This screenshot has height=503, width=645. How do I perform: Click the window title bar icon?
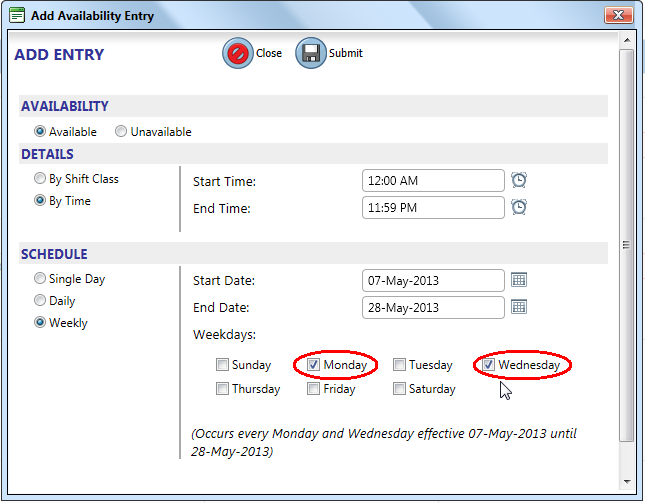click(x=17, y=15)
